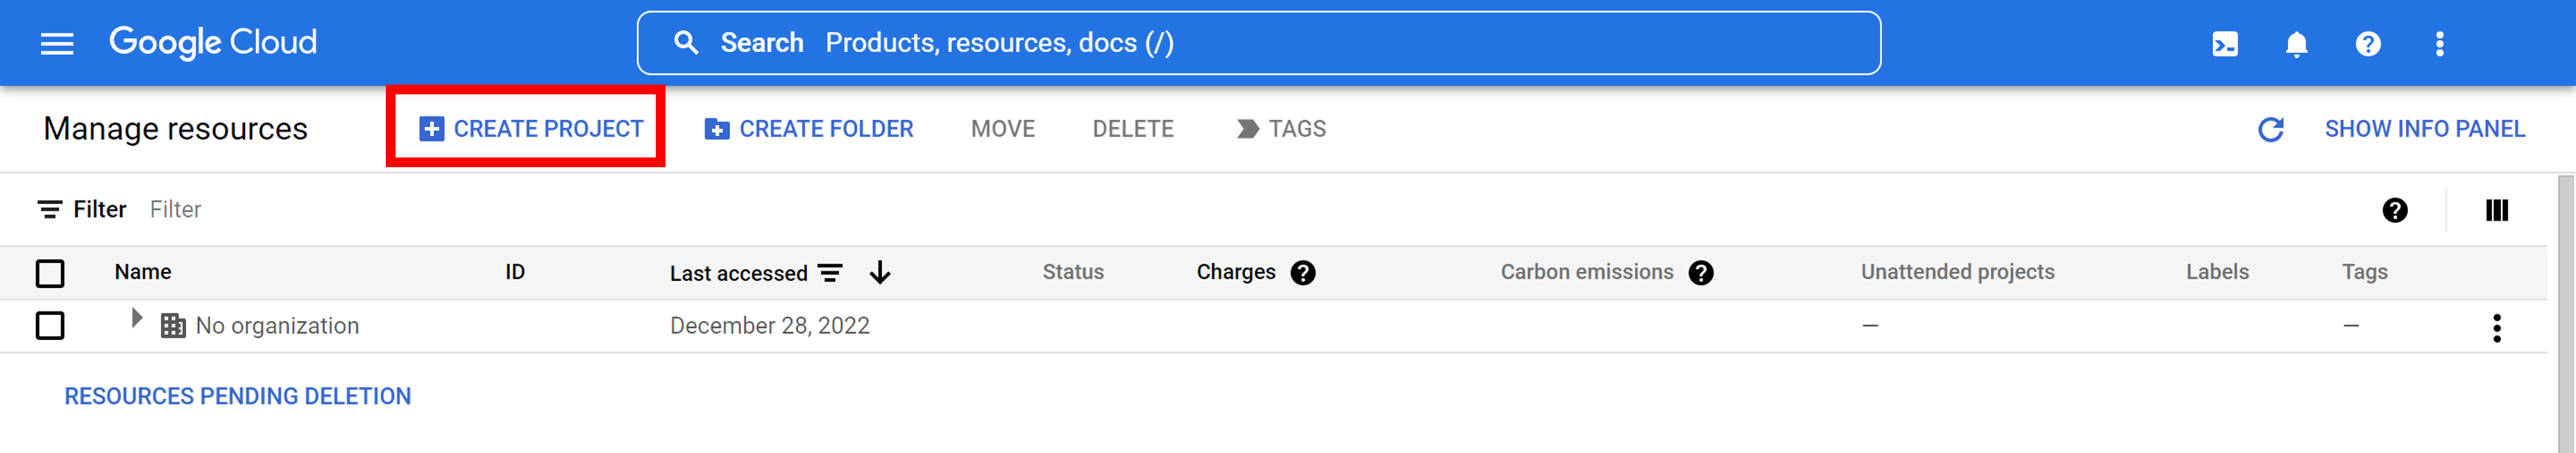
Task: Open RESOURCES PENDING DELETION link
Action: (238, 397)
